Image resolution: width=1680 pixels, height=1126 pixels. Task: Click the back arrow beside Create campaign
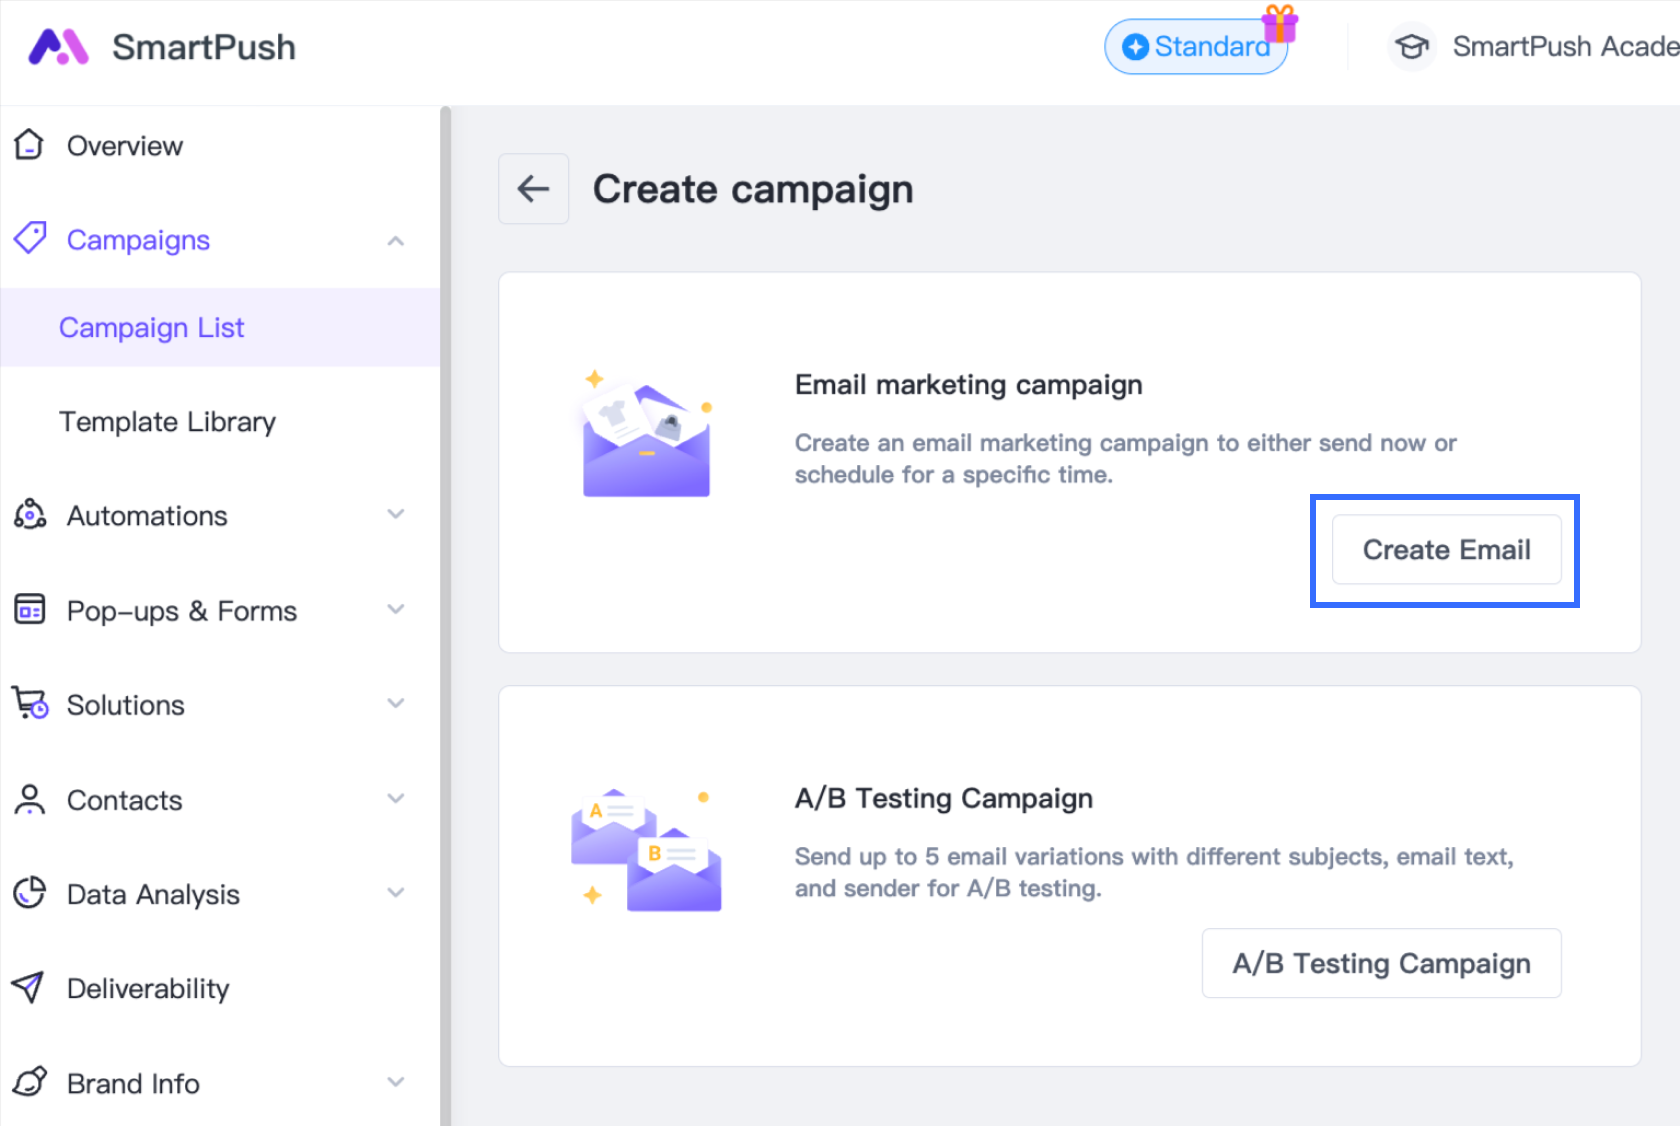tap(533, 189)
